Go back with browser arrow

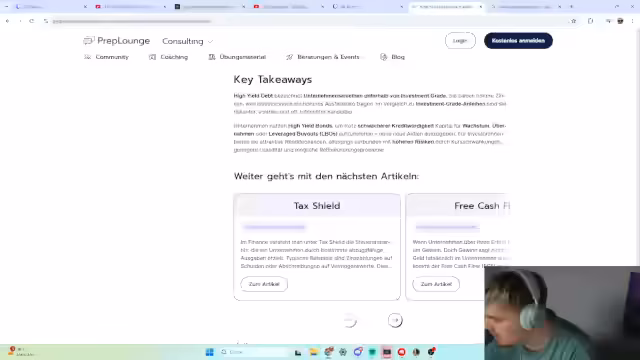point(7,21)
